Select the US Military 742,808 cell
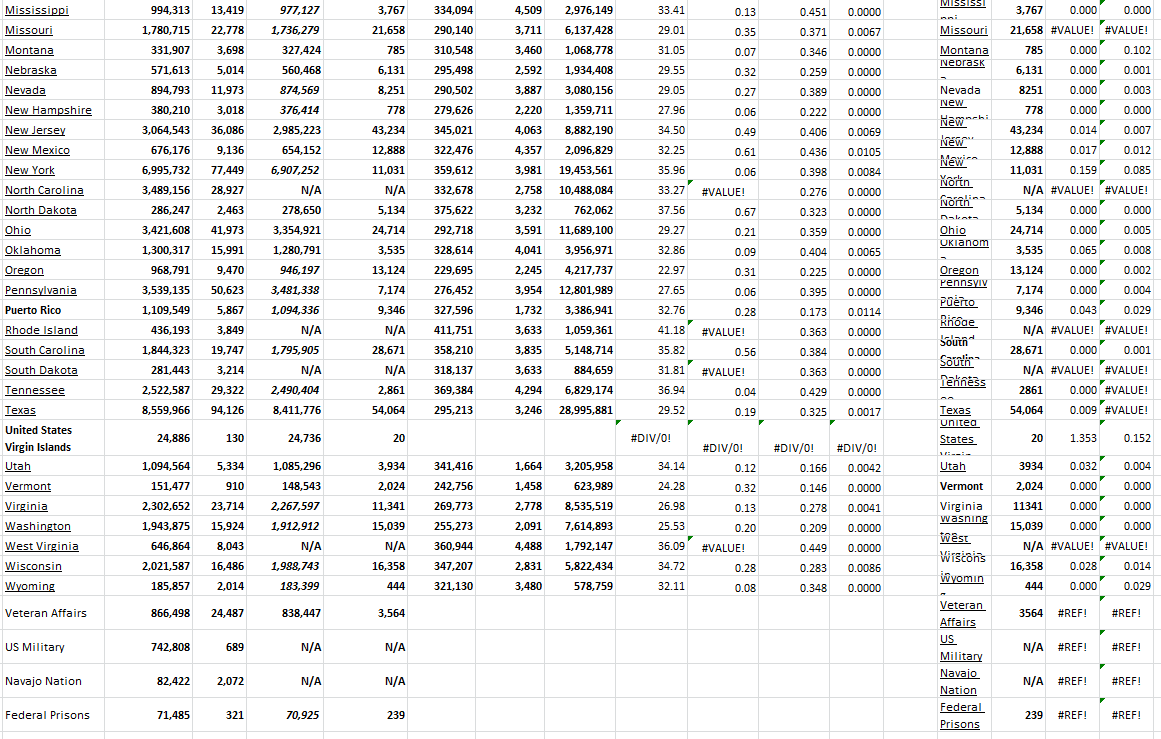Viewport: 1161px width, 739px height. [x=165, y=647]
